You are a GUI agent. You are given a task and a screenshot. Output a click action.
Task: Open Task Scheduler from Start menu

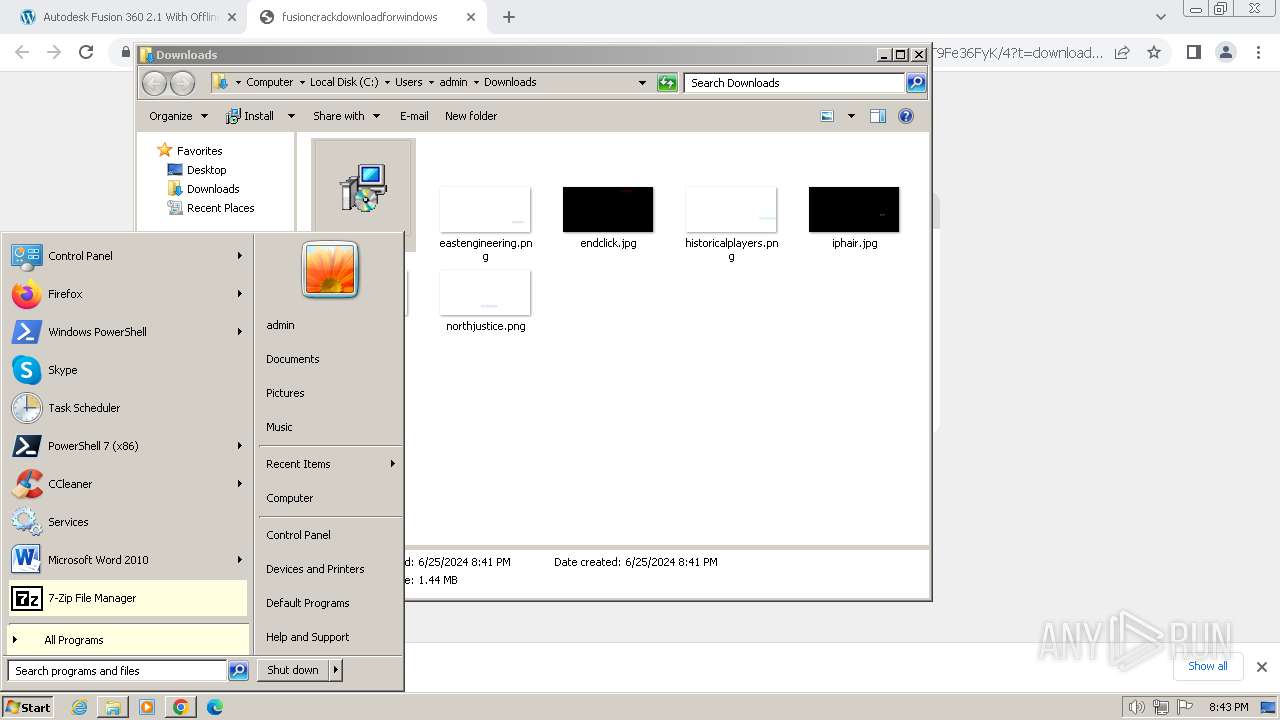pos(128,408)
